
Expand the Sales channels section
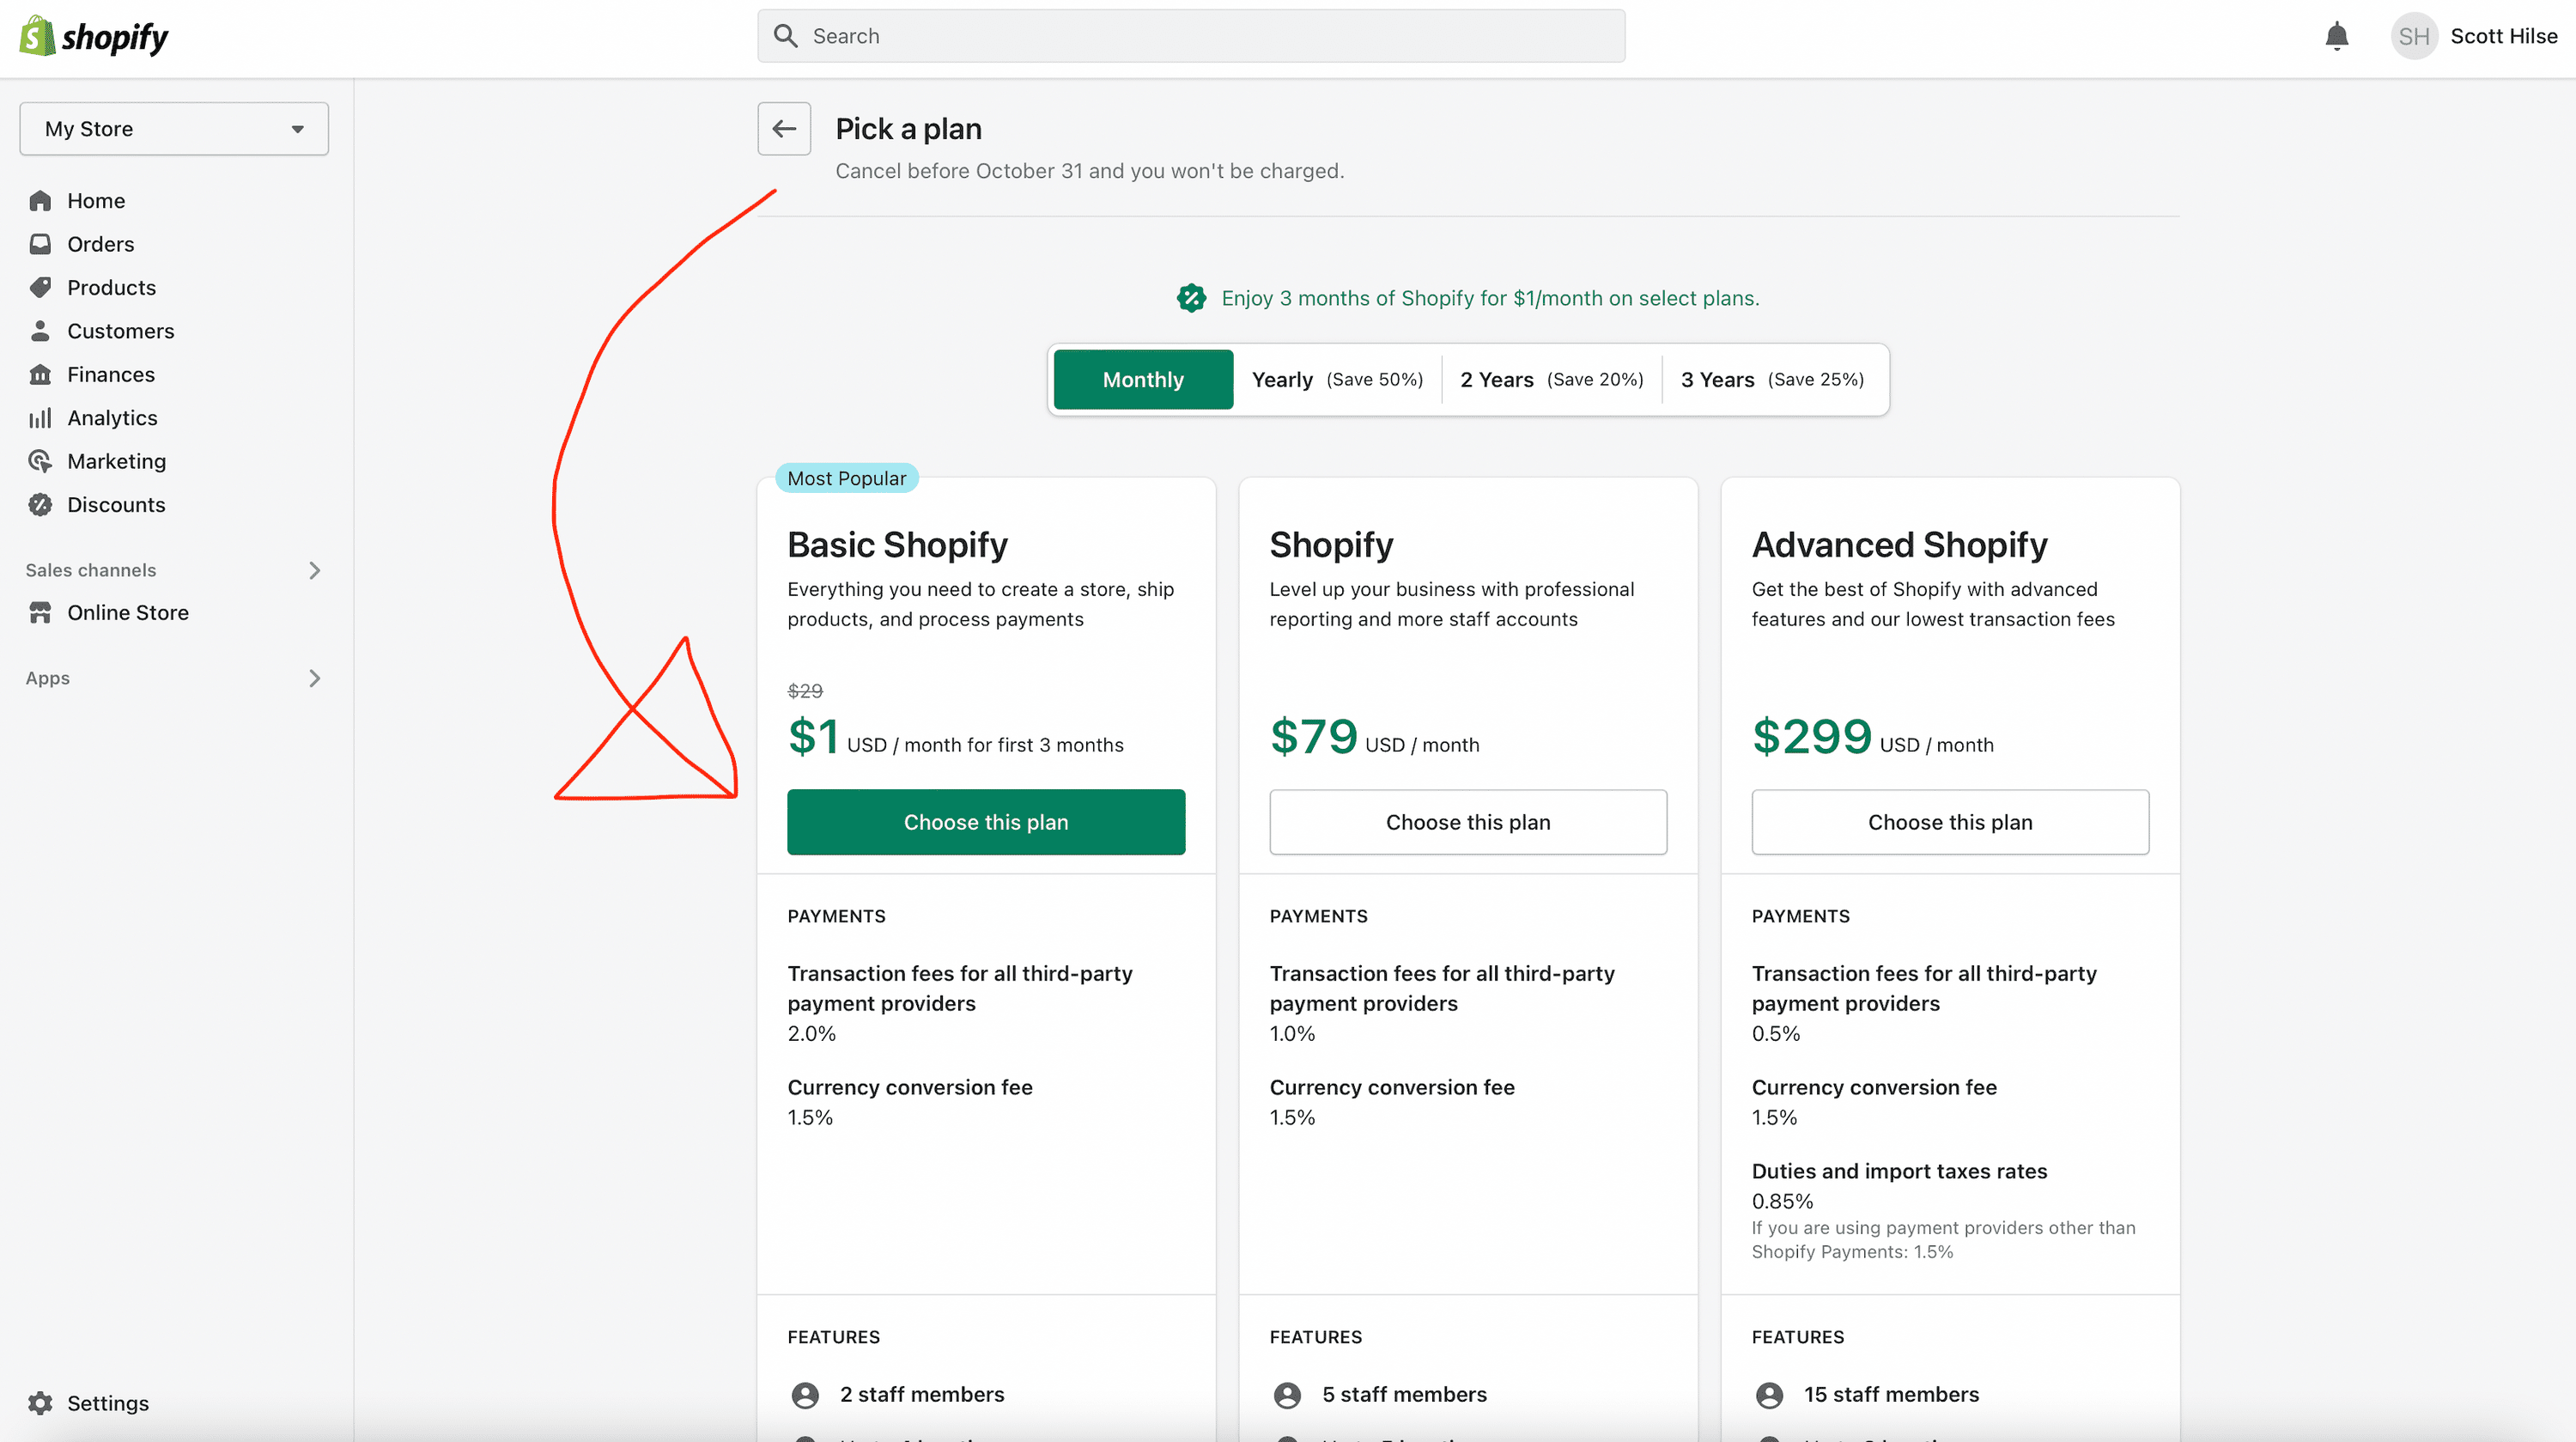[314, 570]
